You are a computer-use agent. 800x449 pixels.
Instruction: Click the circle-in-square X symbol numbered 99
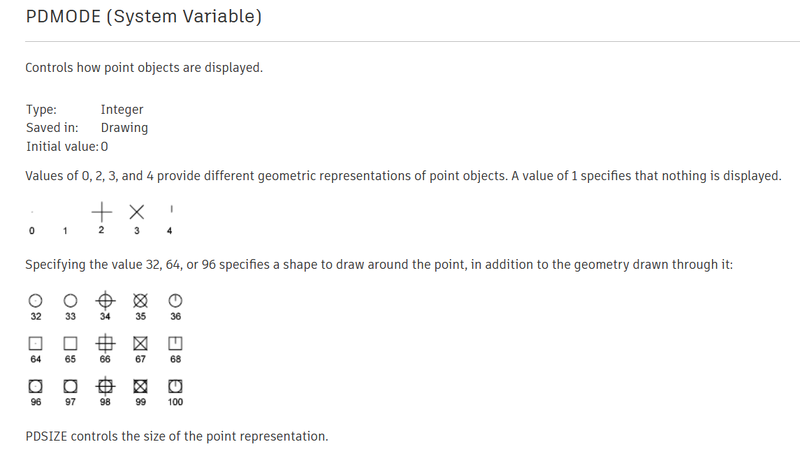pos(140,386)
